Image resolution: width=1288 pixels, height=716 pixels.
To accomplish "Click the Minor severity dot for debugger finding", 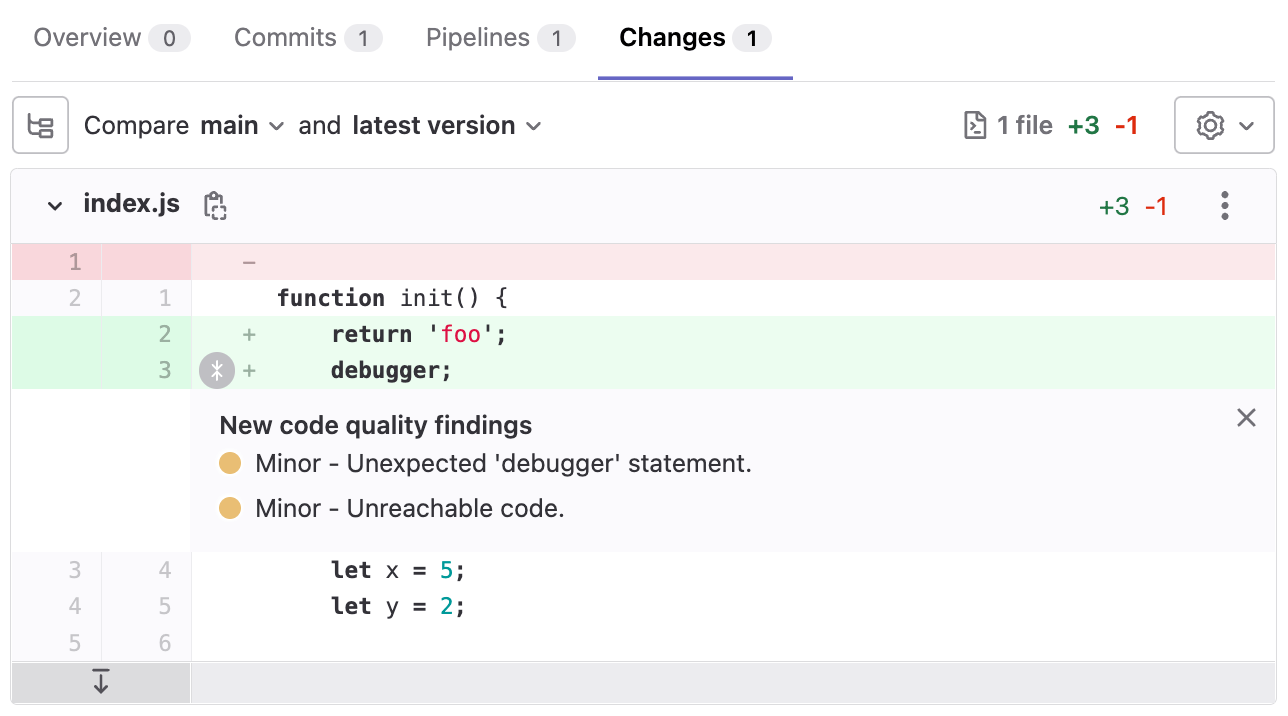I will pyautogui.click(x=230, y=463).
